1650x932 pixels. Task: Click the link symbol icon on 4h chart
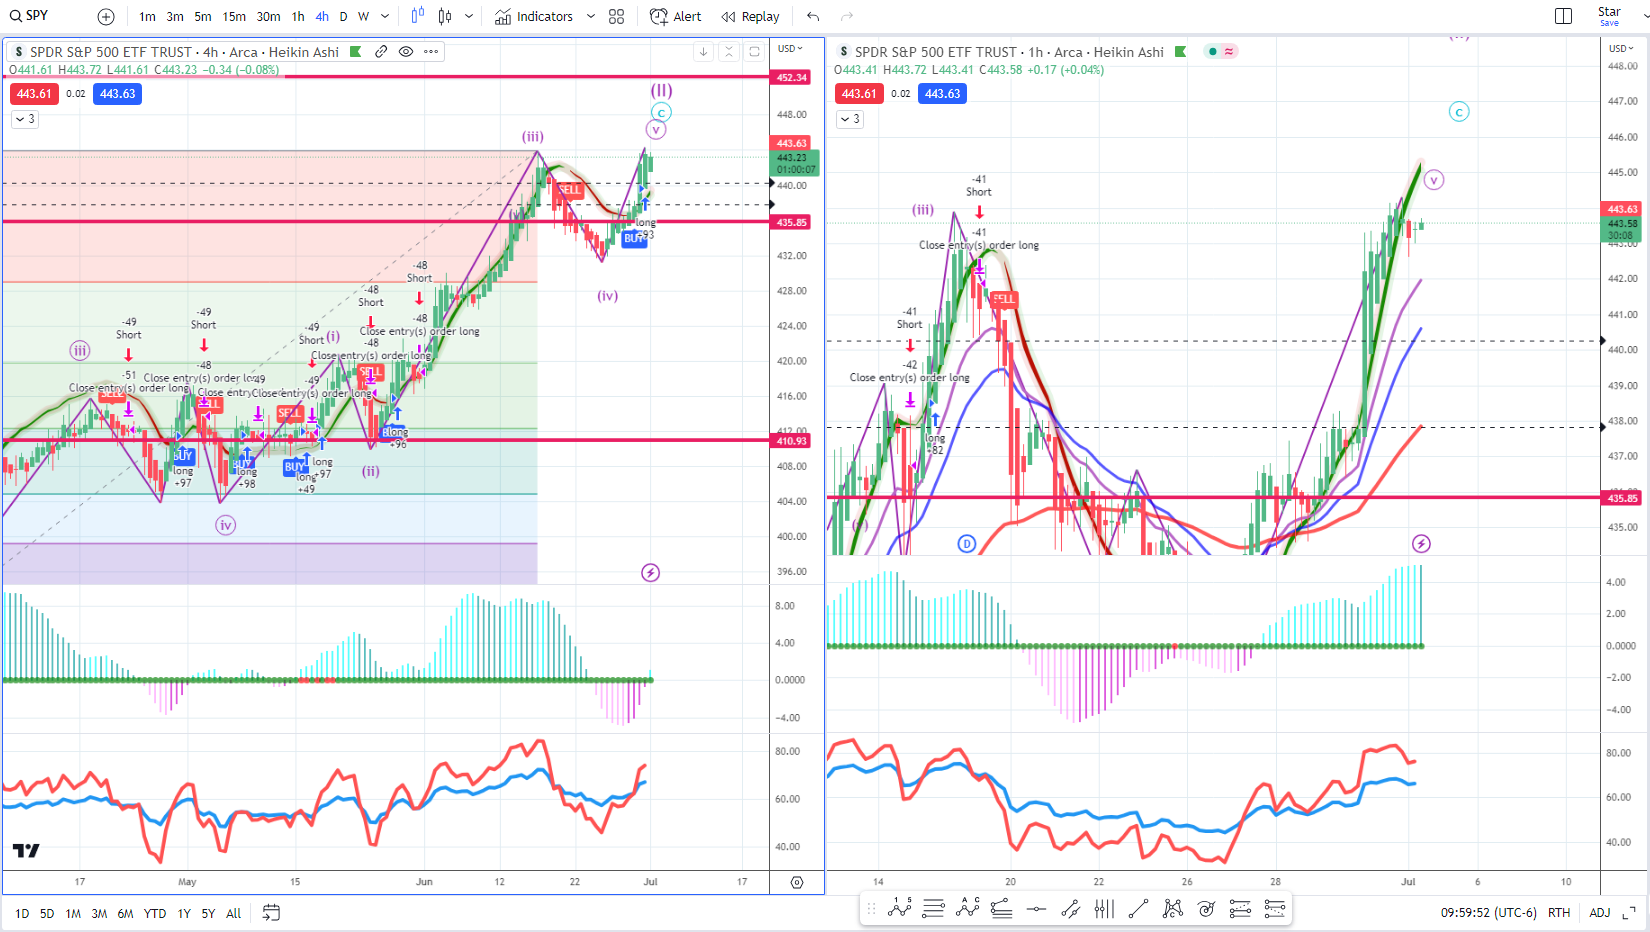[381, 52]
